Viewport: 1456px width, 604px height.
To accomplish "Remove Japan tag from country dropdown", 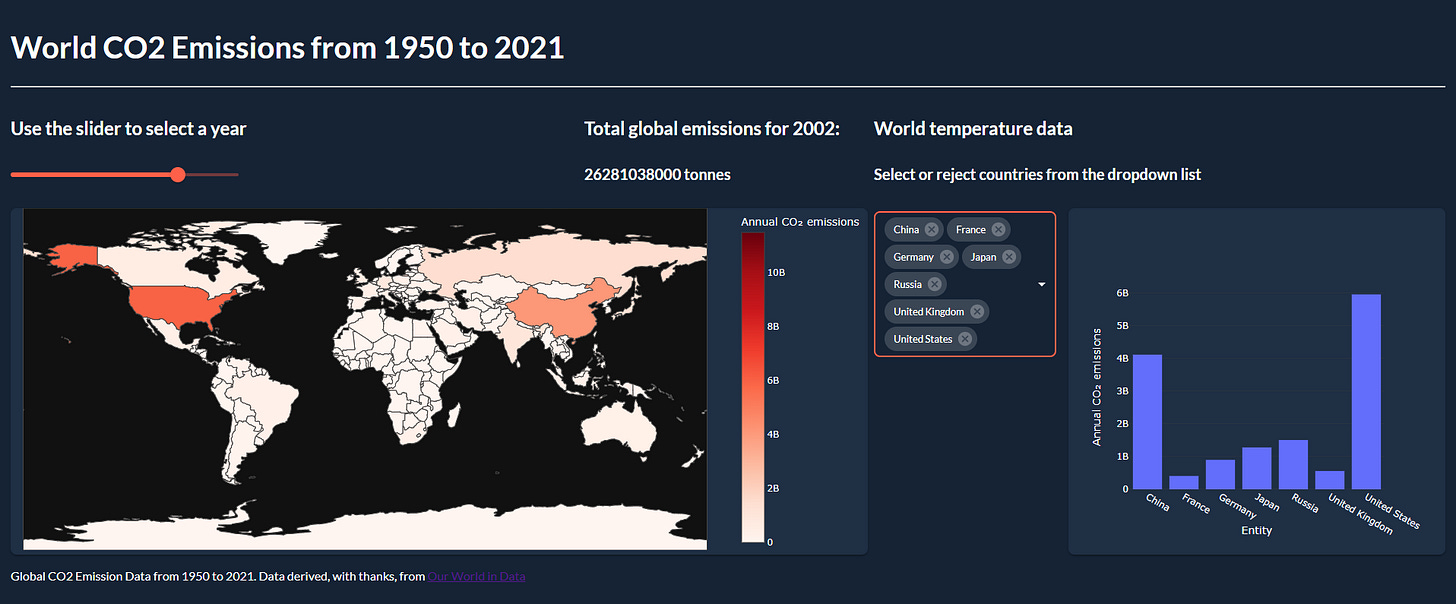I will [x=1009, y=257].
